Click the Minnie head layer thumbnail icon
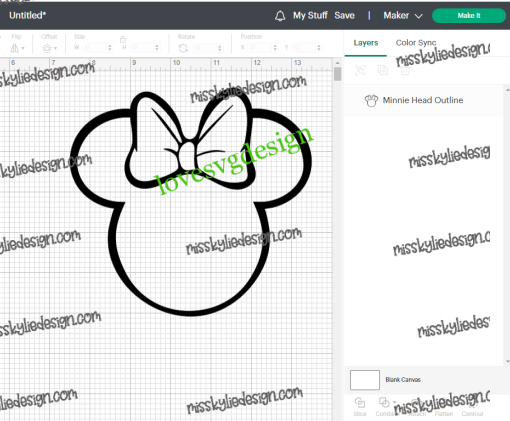Image resolution: width=510 pixels, height=421 pixels. point(371,100)
